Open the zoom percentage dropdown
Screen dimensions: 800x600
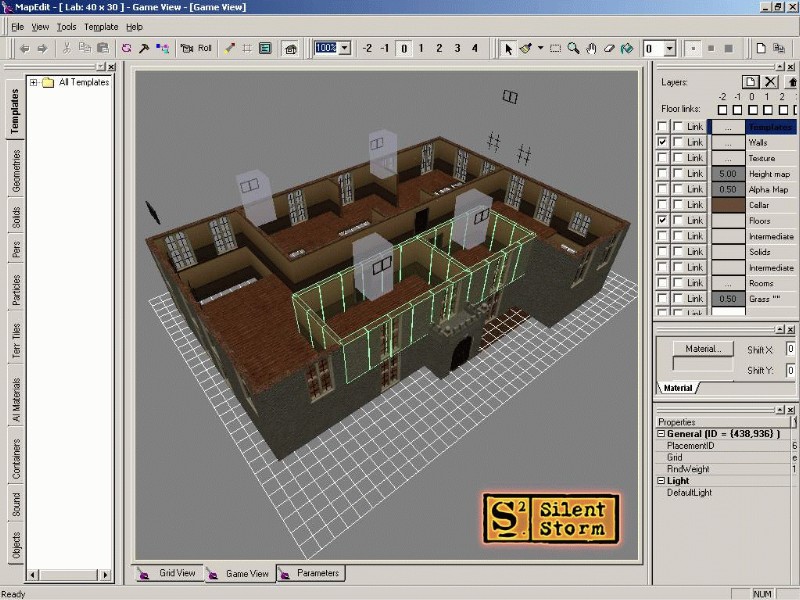pyautogui.click(x=345, y=48)
